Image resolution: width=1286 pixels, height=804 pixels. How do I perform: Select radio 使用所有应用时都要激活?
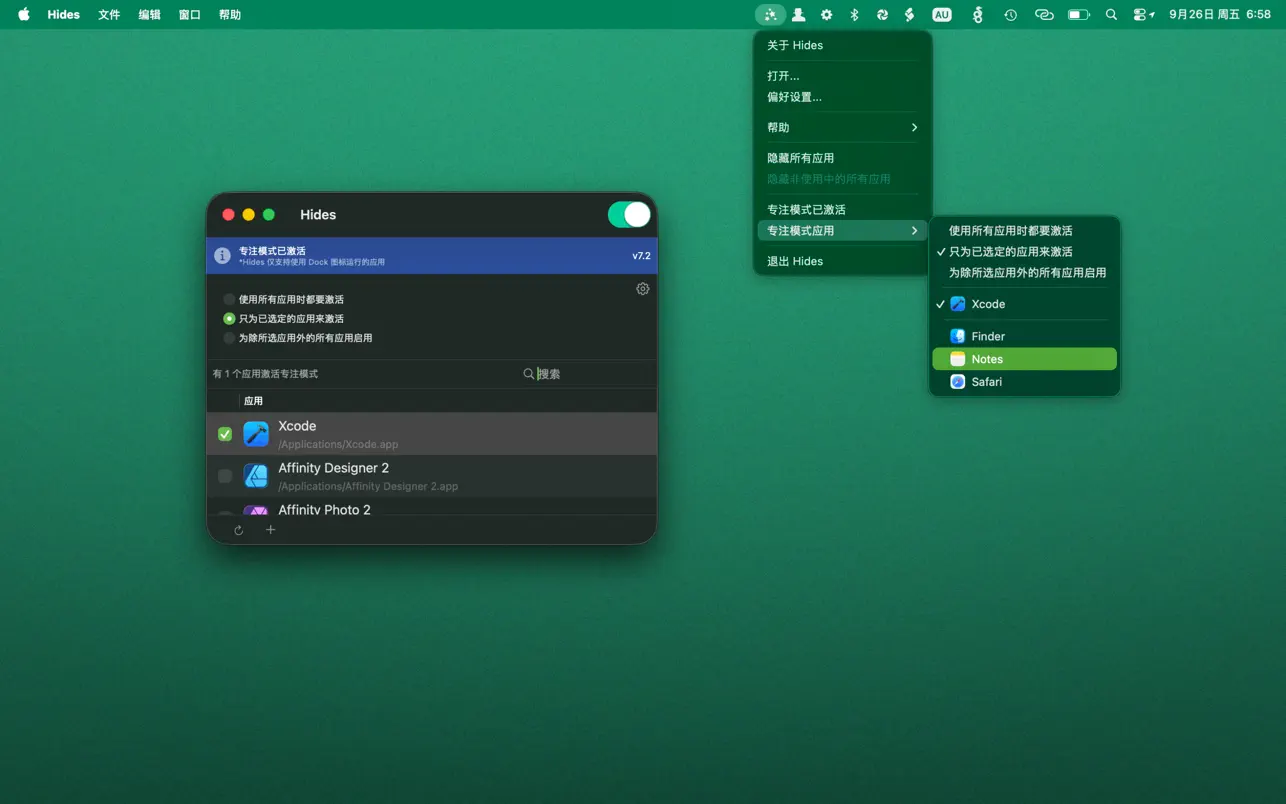[229, 300]
